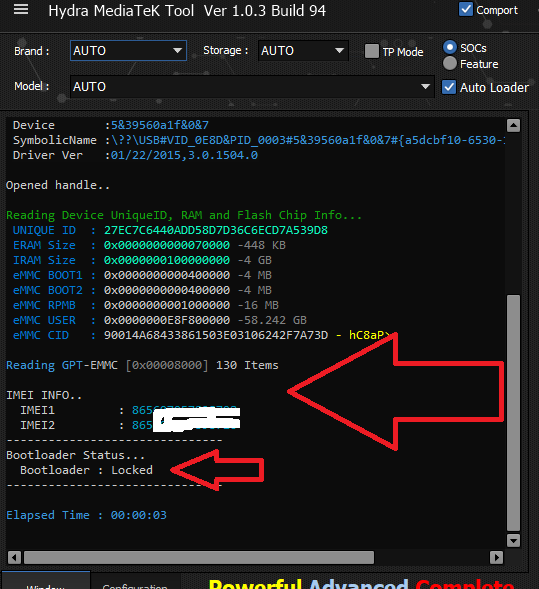Click the Device value 5&39560a1f&0&7
This screenshot has height=589, width=539.
(160, 125)
